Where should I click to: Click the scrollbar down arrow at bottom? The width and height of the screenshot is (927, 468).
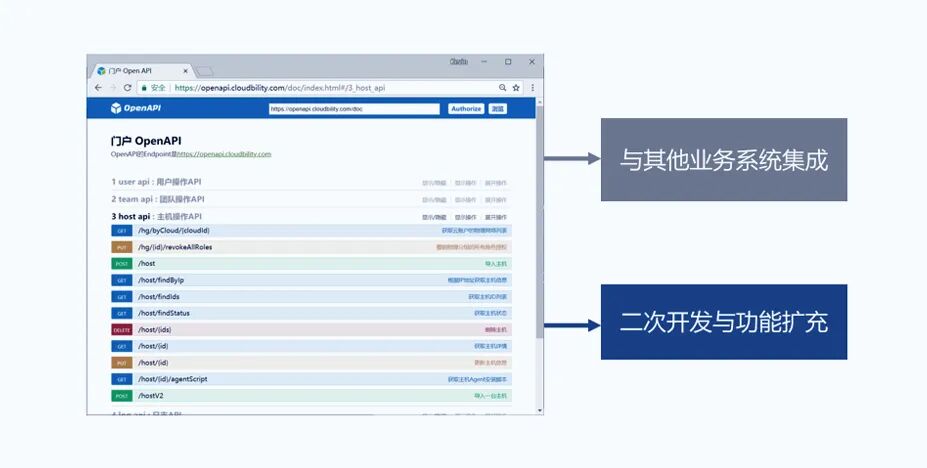pyautogui.click(x=539, y=410)
